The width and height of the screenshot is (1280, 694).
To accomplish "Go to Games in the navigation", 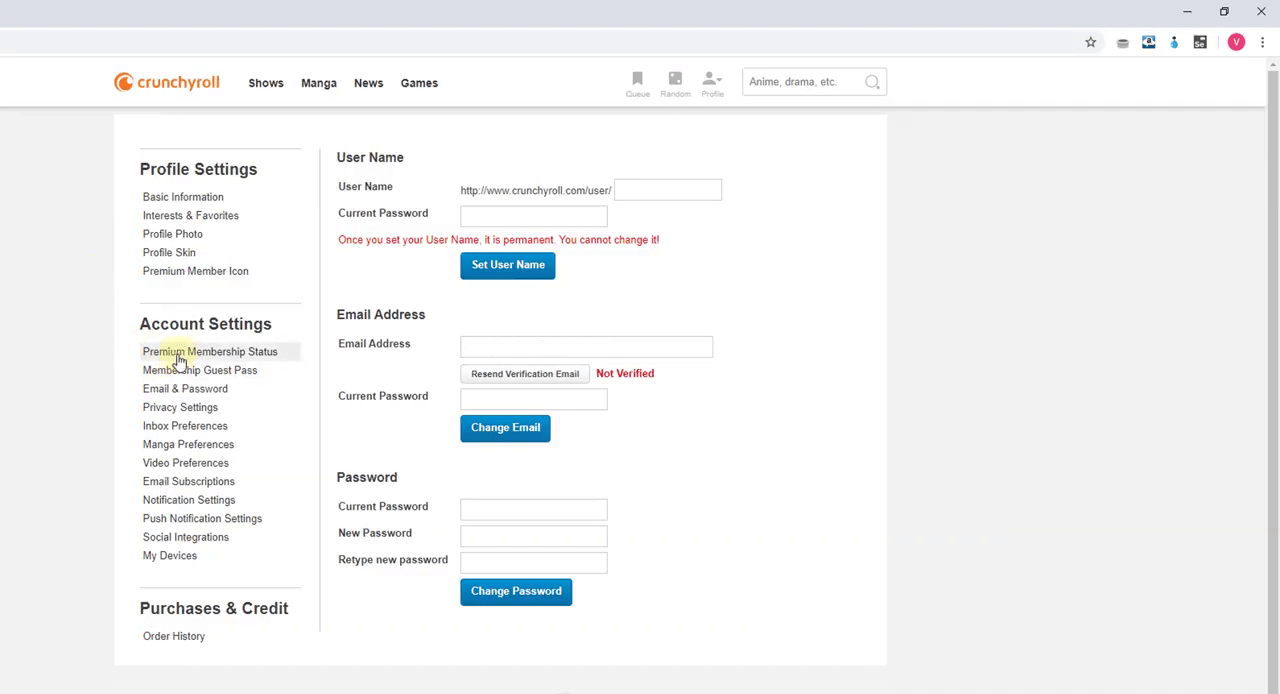I will point(419,83).
